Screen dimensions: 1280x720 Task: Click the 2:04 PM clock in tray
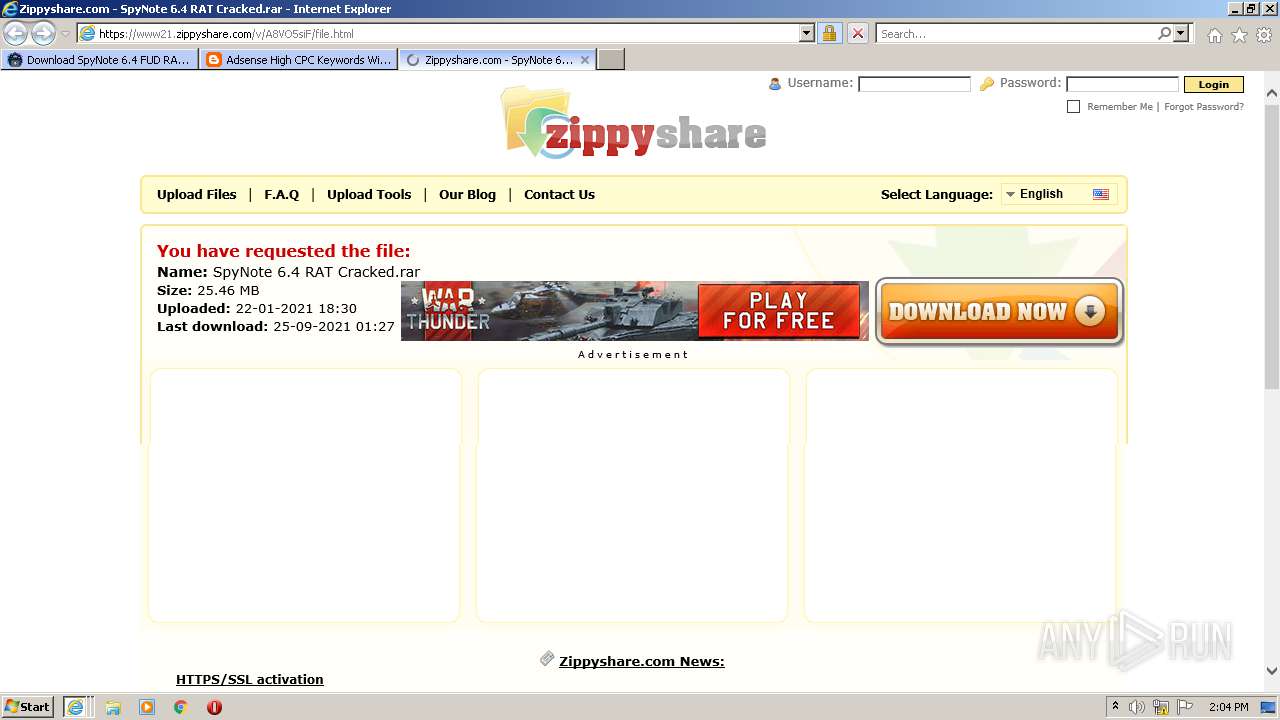1228,707
